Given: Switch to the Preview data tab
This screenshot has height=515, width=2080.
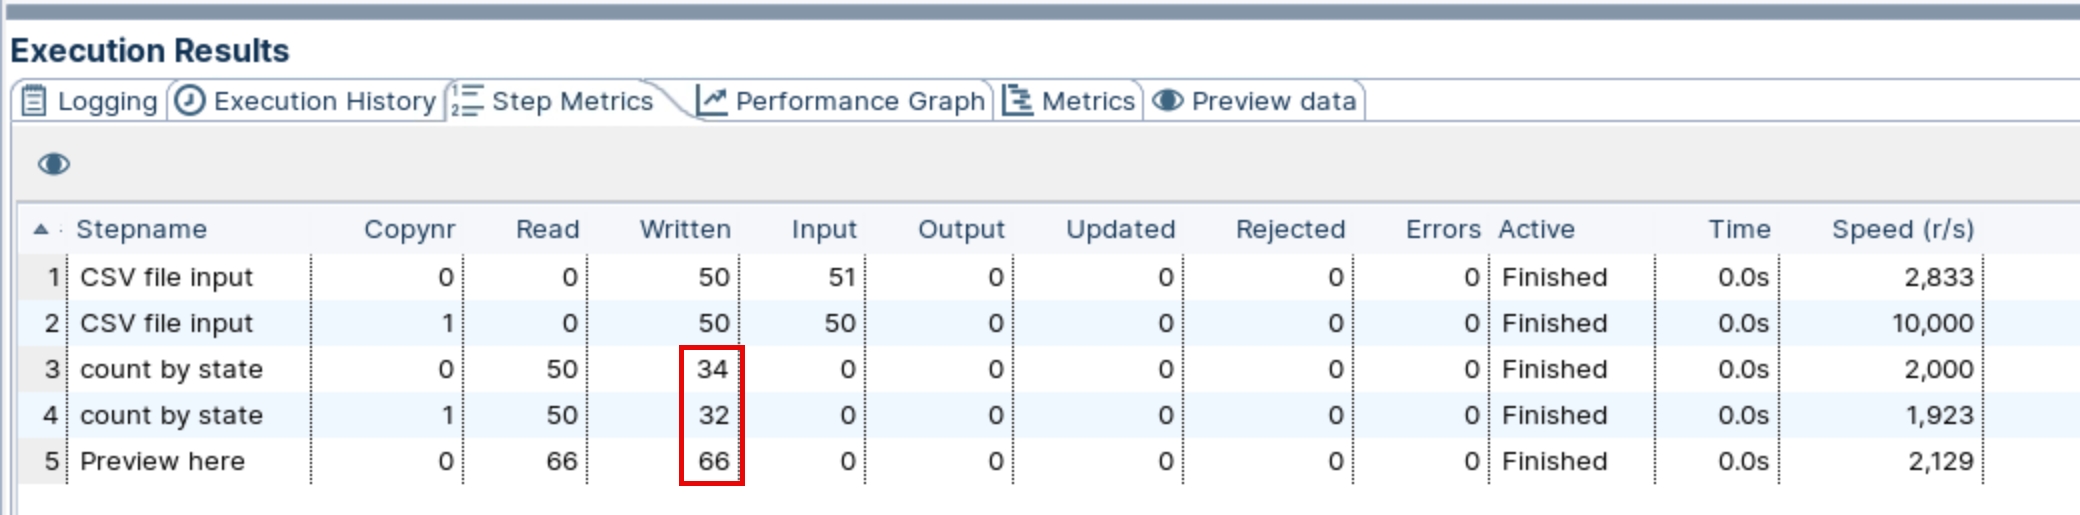Looking at the screenshot, I should 1273,101.
